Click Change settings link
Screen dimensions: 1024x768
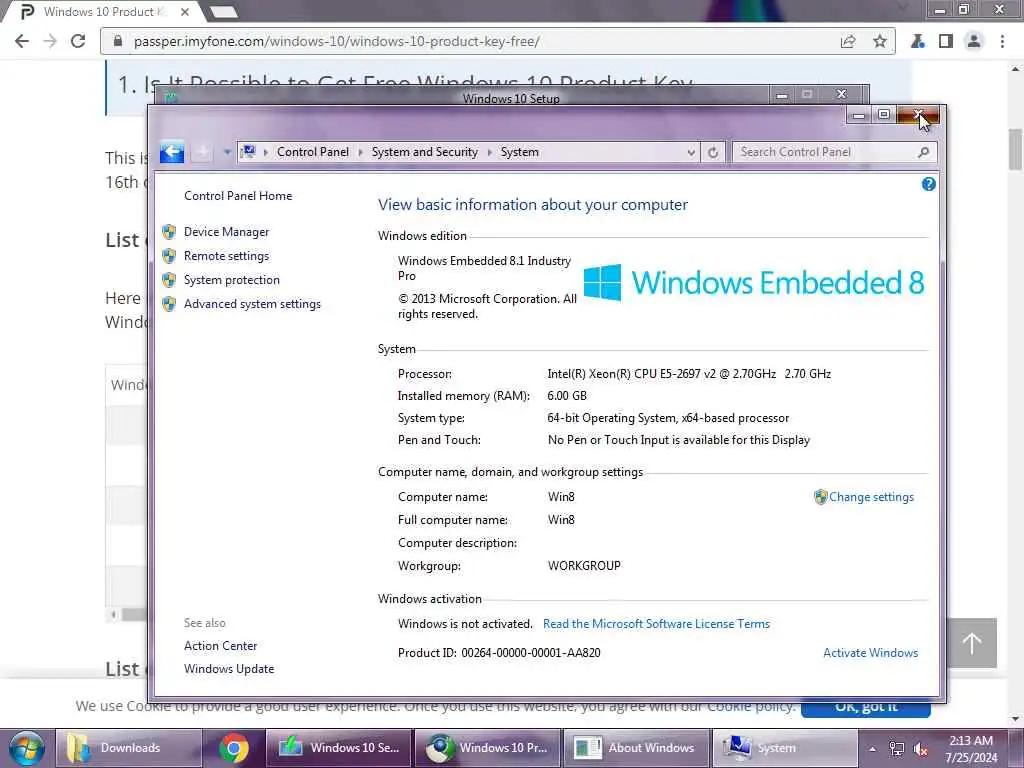pos(871,497)
